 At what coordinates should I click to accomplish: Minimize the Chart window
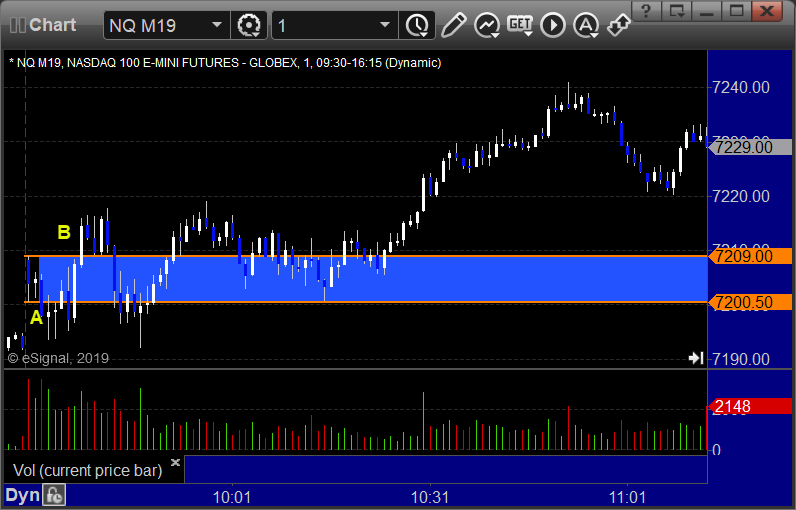pos(707,11)
